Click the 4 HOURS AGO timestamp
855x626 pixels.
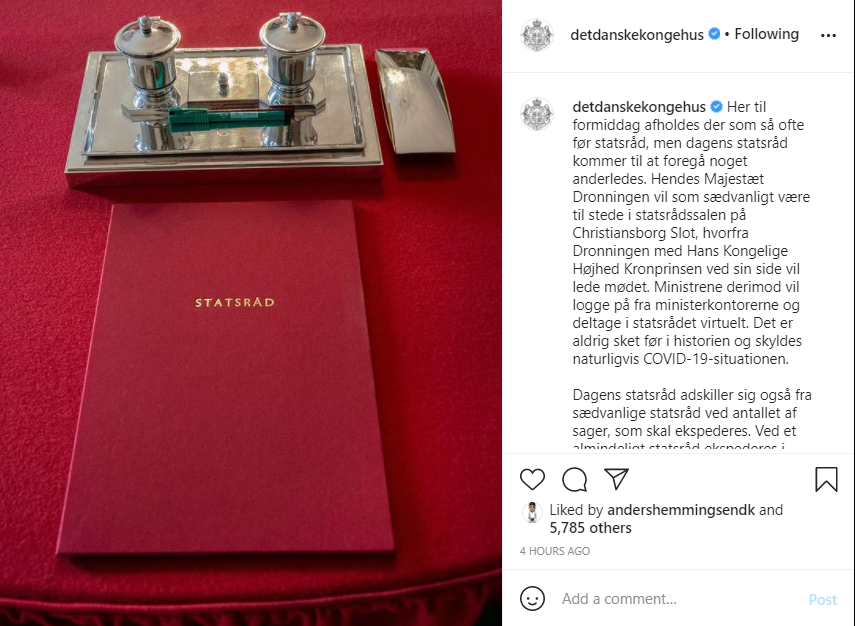point(555,551)
